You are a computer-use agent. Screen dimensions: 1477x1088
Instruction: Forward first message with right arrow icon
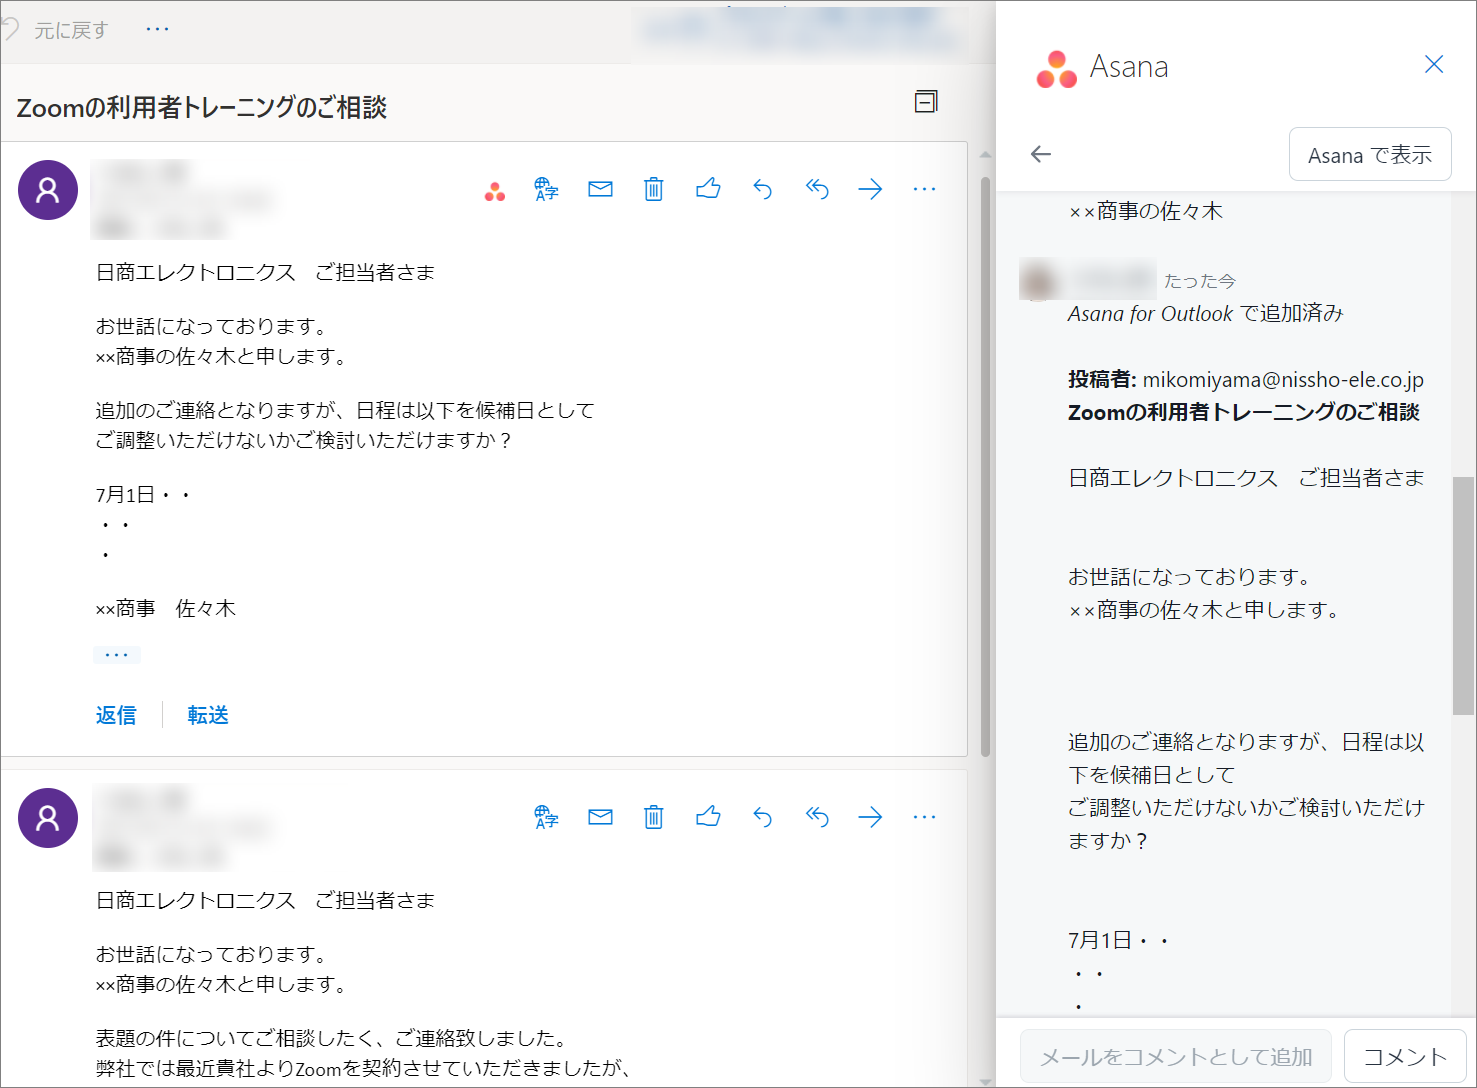coord(871,189)
